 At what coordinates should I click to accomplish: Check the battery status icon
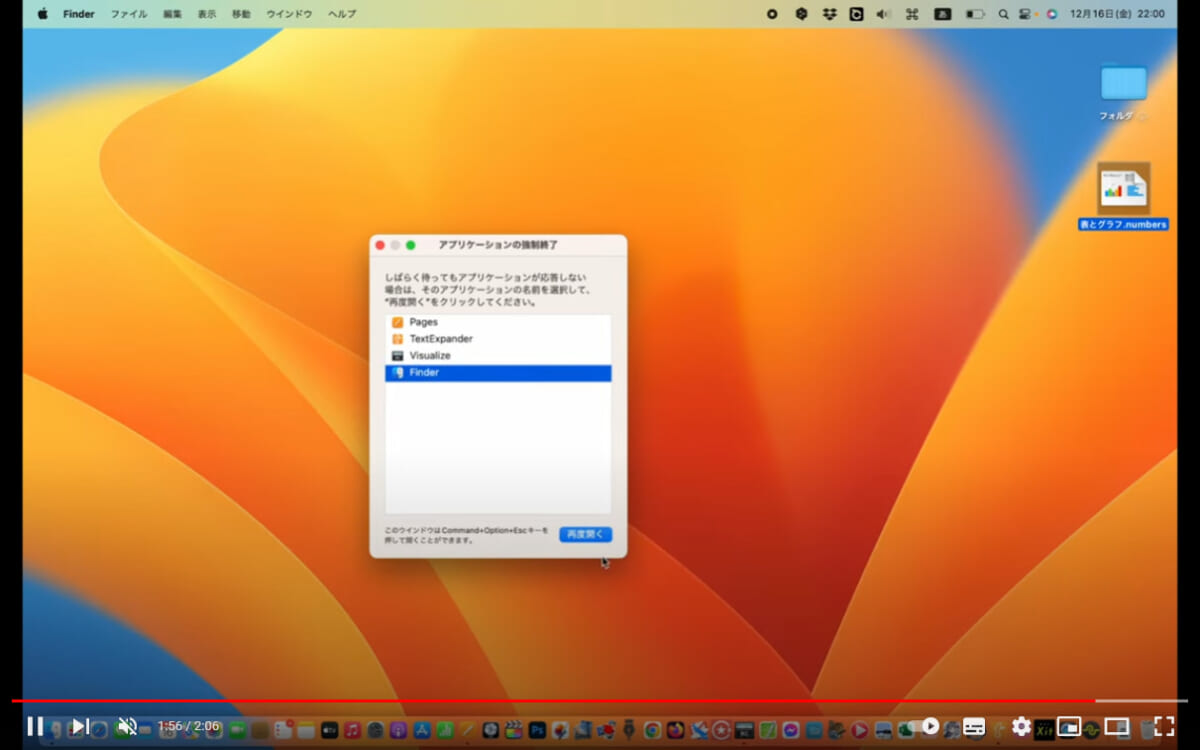tap(974, 14)
